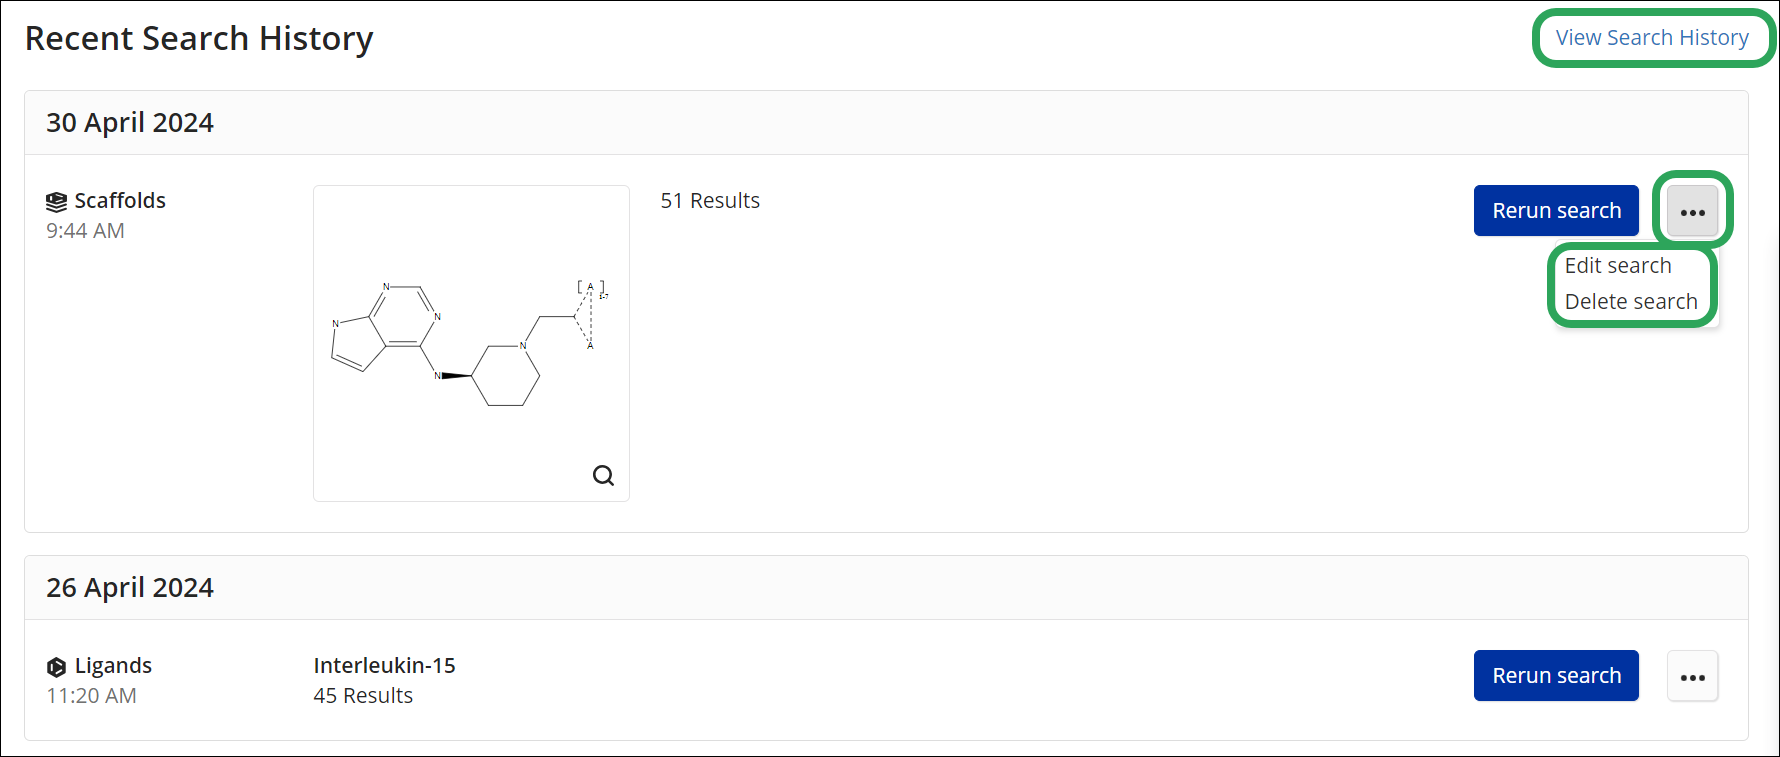Click the 45 Results text
Image resolution: width=1780 pixels, height=757 pixels.
(363, 696)
